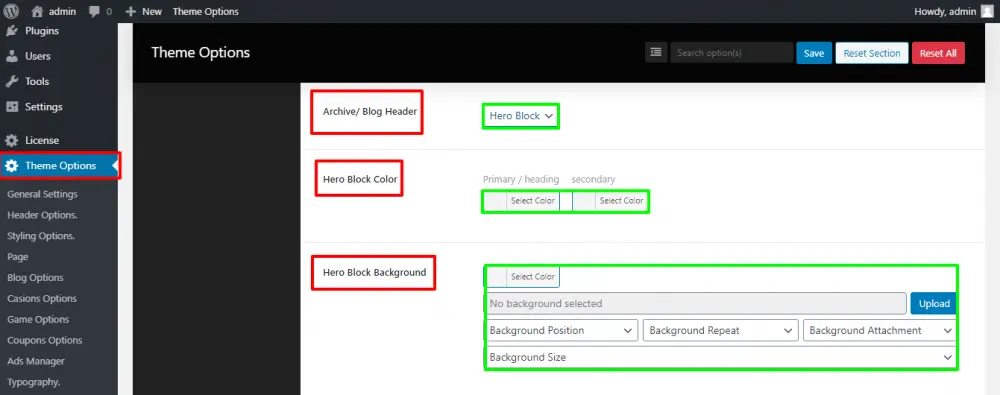This screenshot has width=1000, height=395.
Task: Click the License gear icon
Action: click(12, 140)
